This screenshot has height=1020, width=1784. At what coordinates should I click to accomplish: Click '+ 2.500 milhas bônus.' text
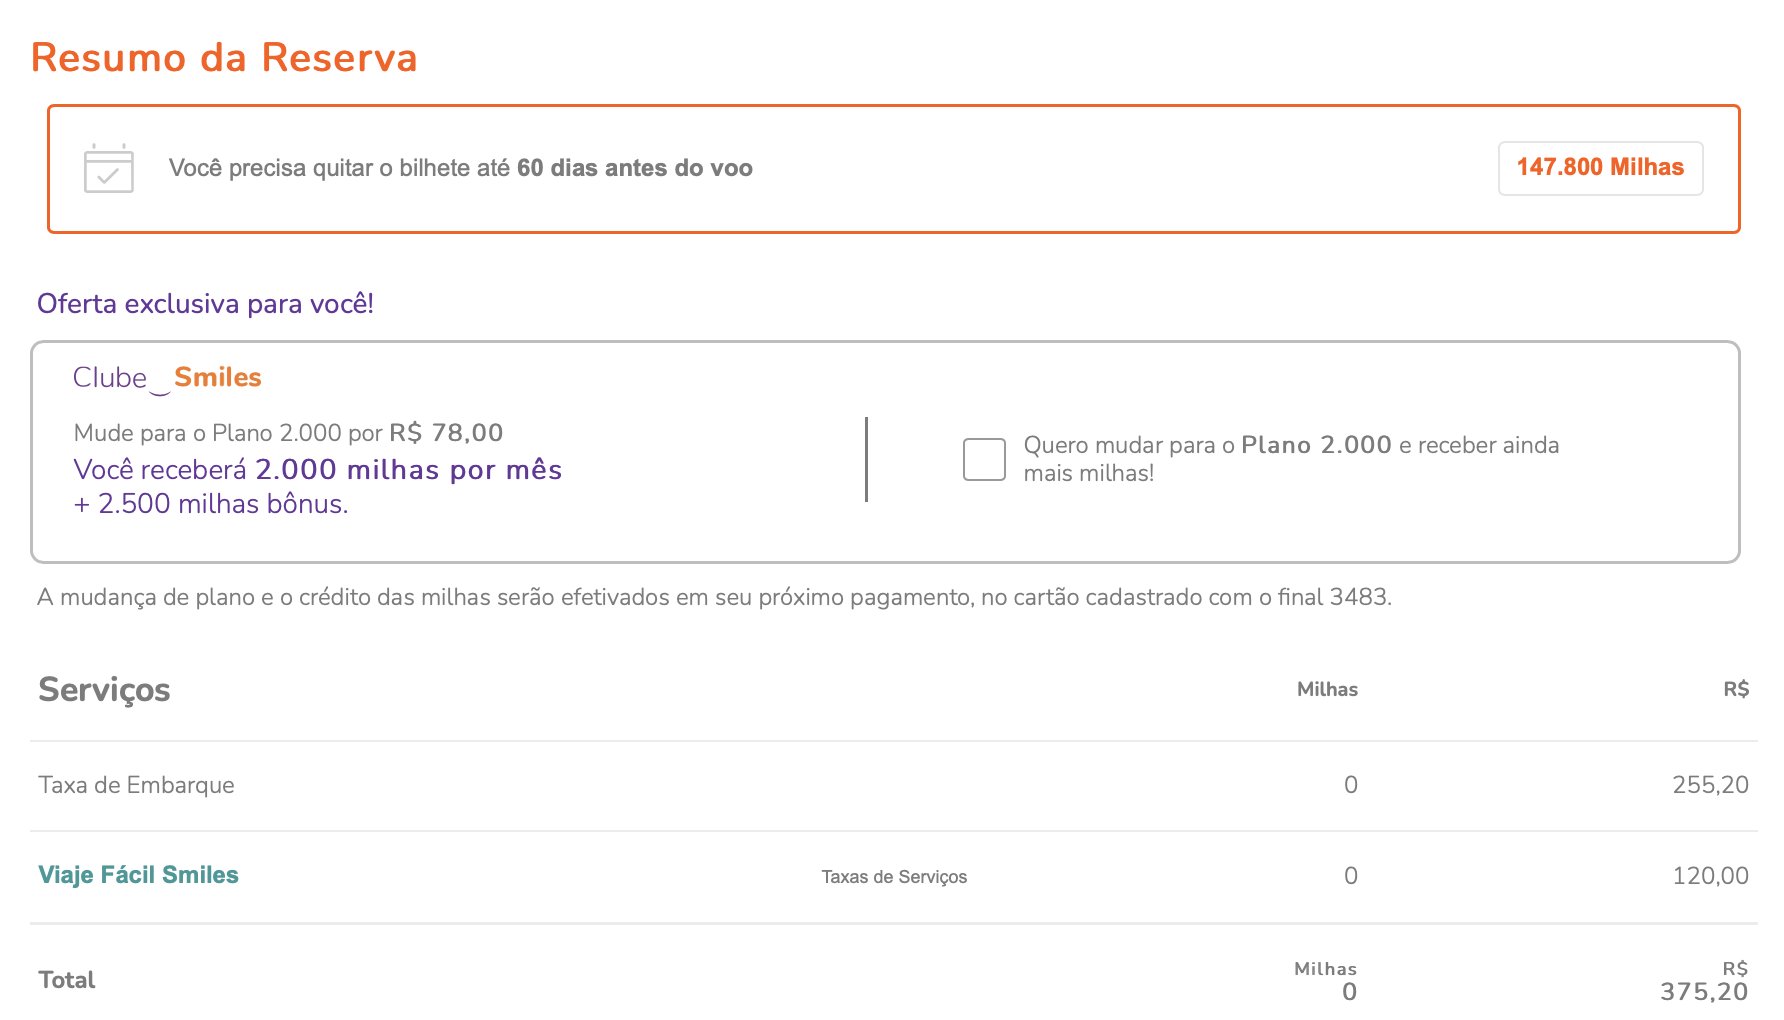point(211,504)
